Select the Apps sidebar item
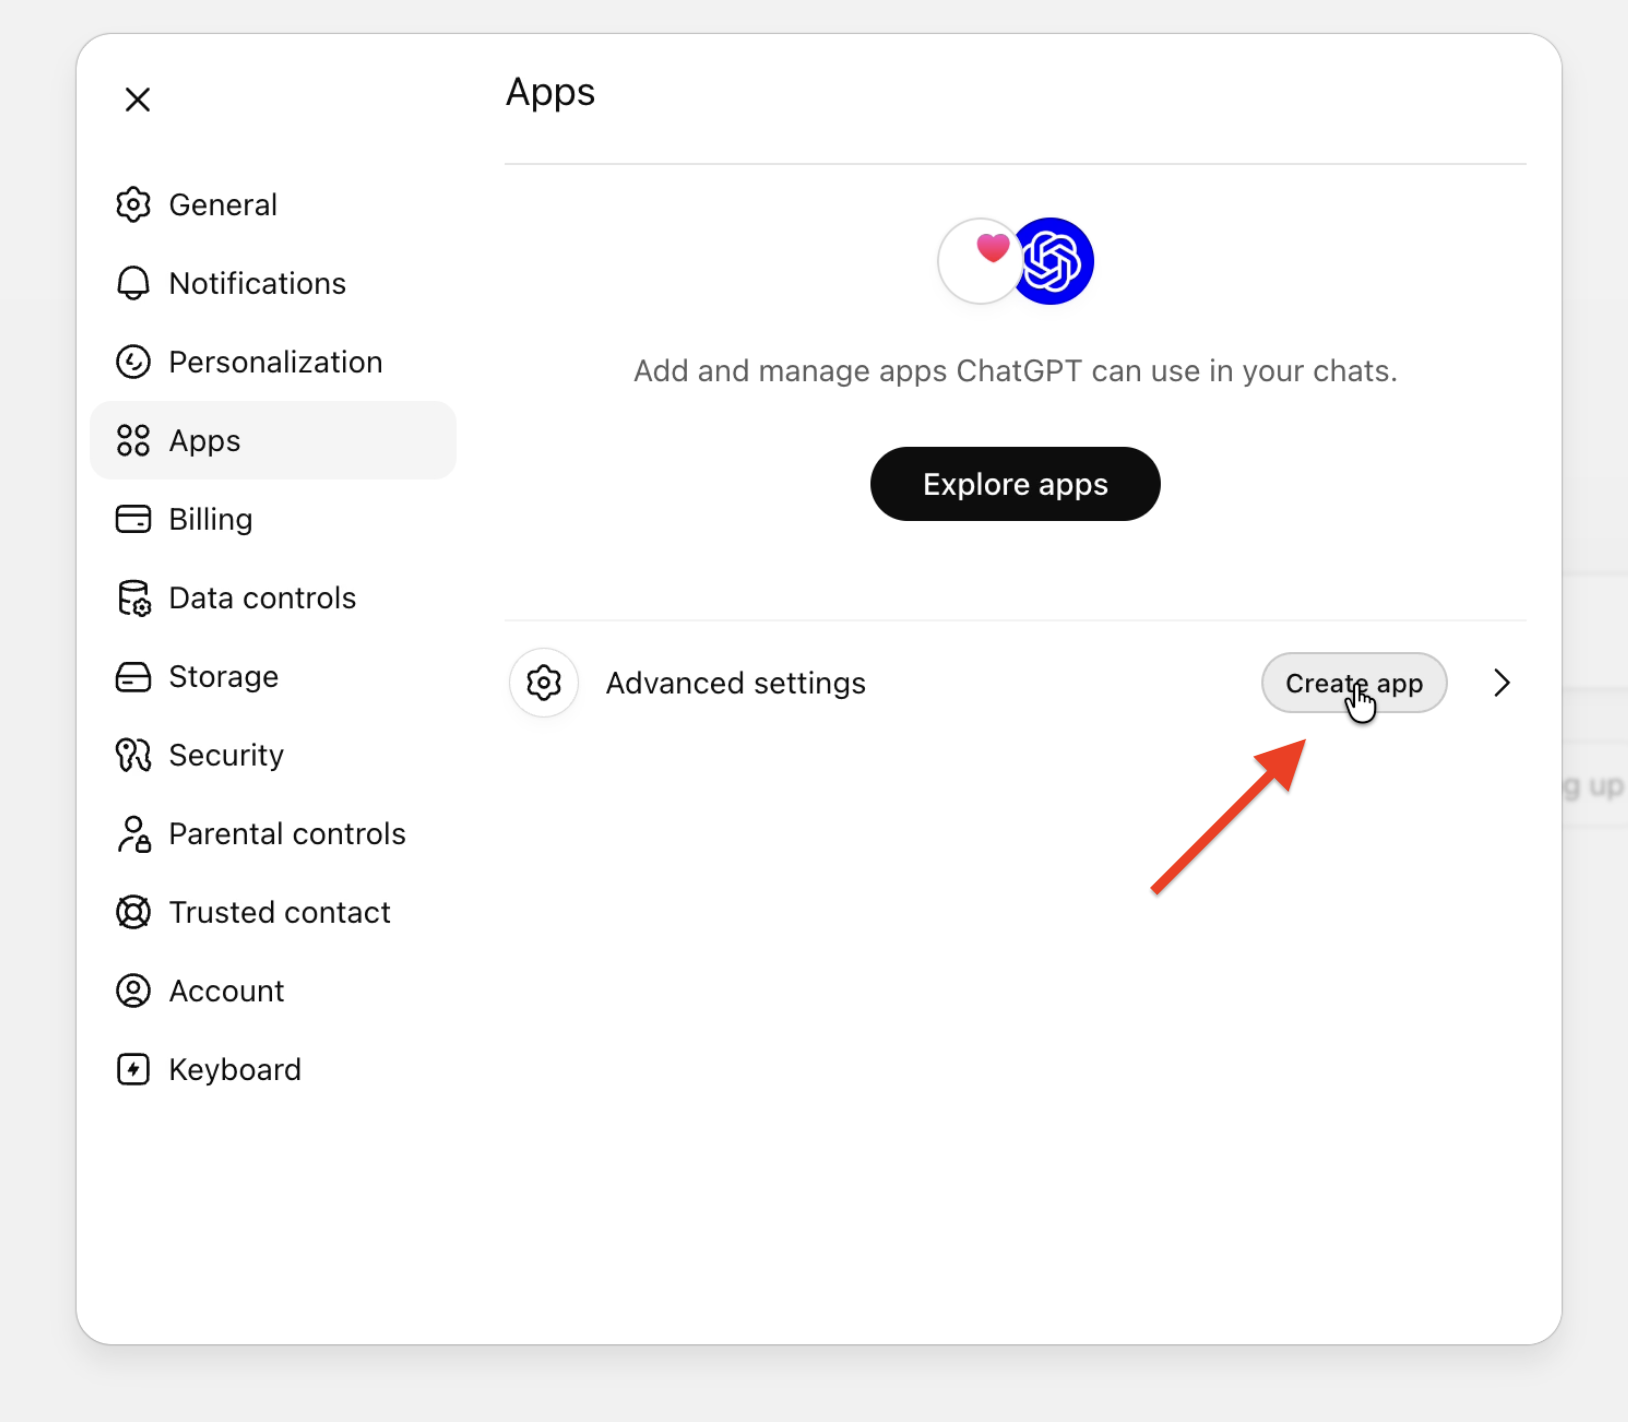The image size is (1628, 1422). pos(273,440)
